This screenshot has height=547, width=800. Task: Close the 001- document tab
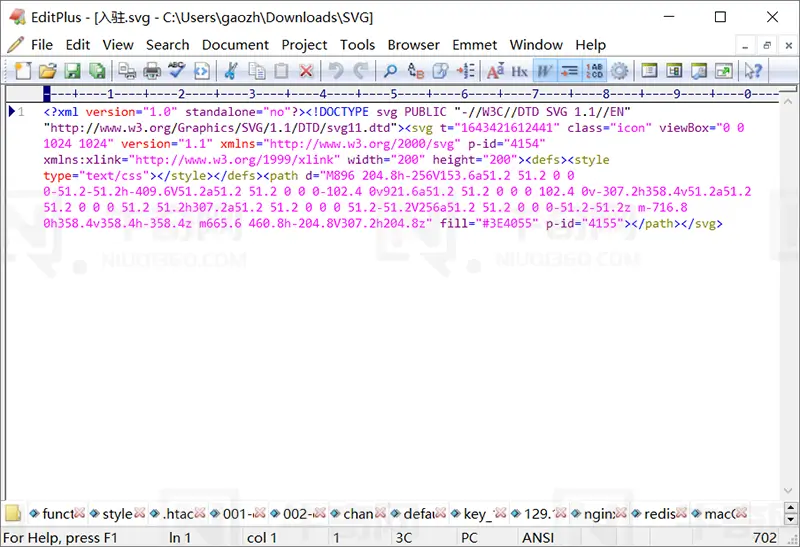[x=260, y=513]
